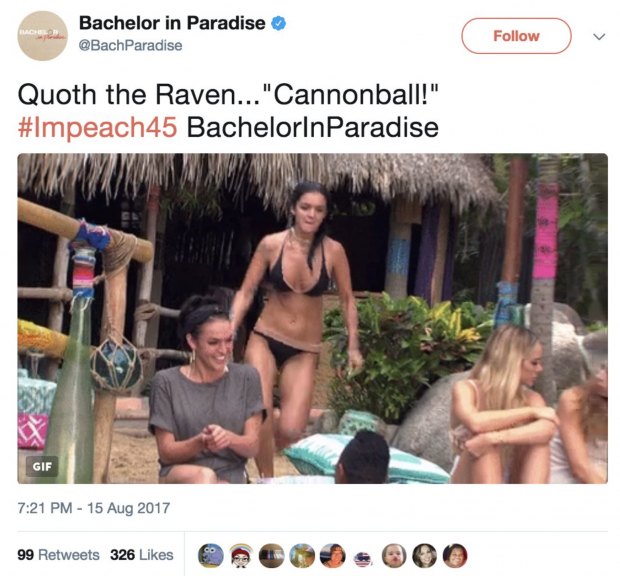Open the fifth liker avatar in the row
620x576 pixels.
[333, 555]
